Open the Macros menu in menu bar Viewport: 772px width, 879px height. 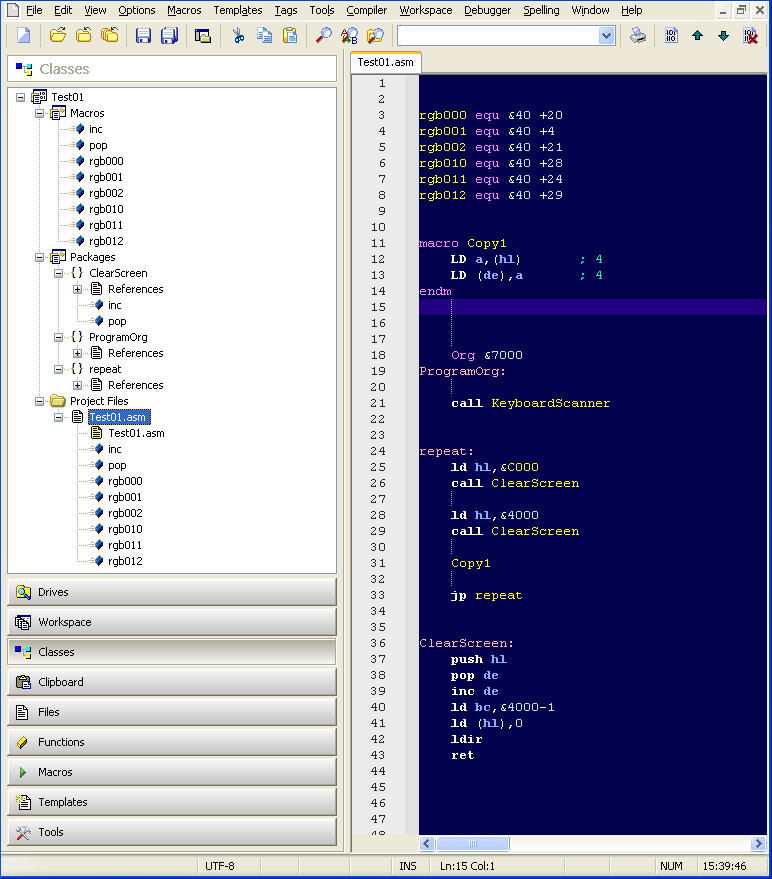point(184,10)
